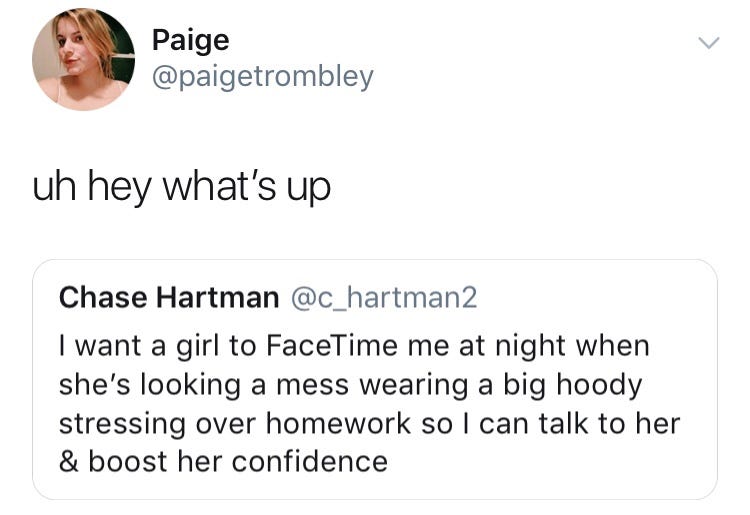
Task: Click the word "night" in quoted tweet
Action: (530, 346)
